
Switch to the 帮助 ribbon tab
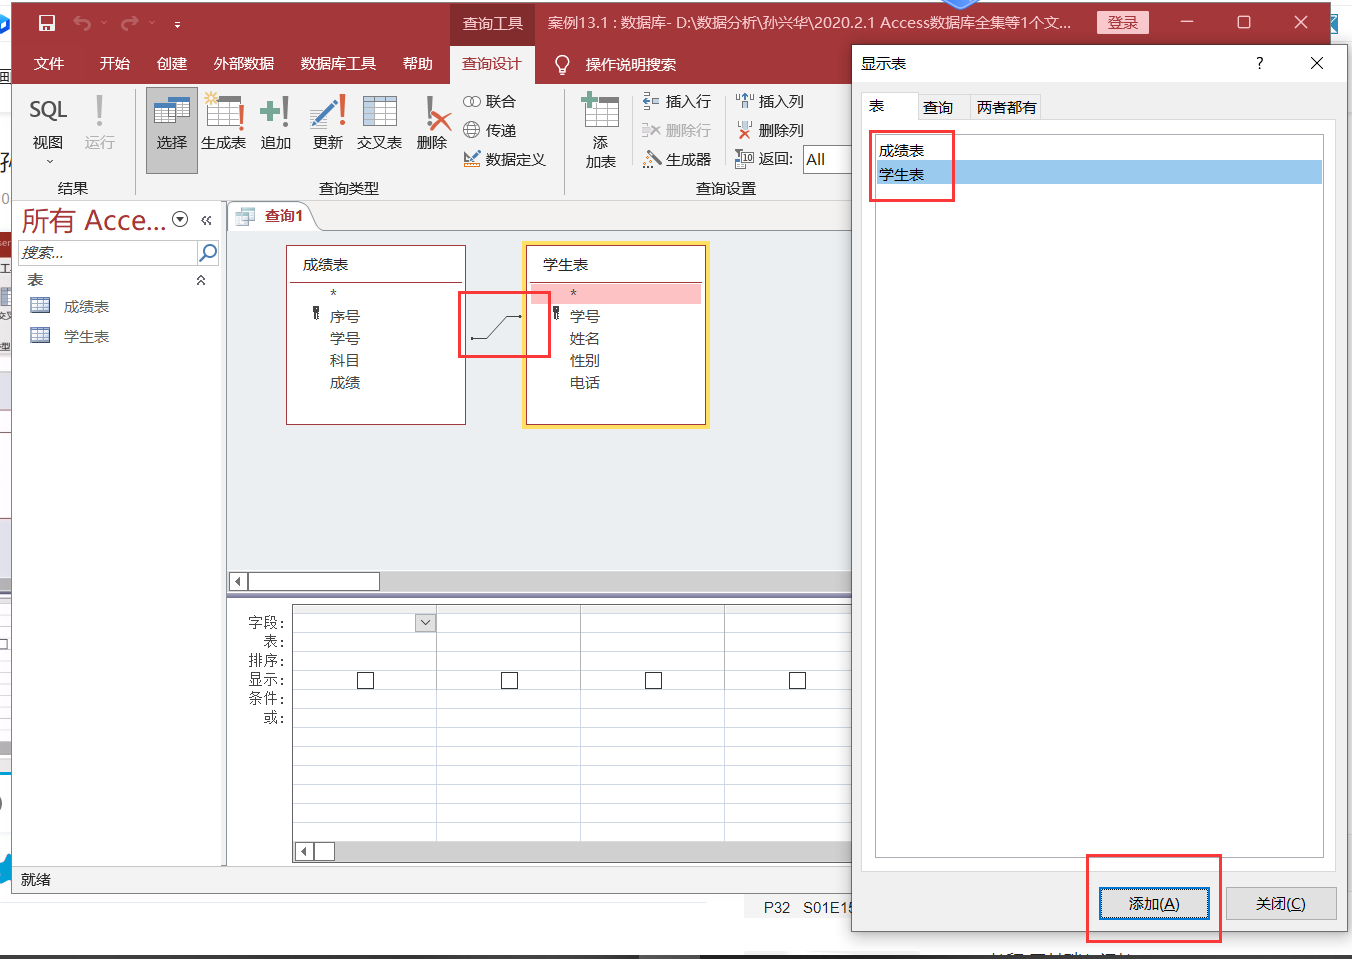[418, 64]
